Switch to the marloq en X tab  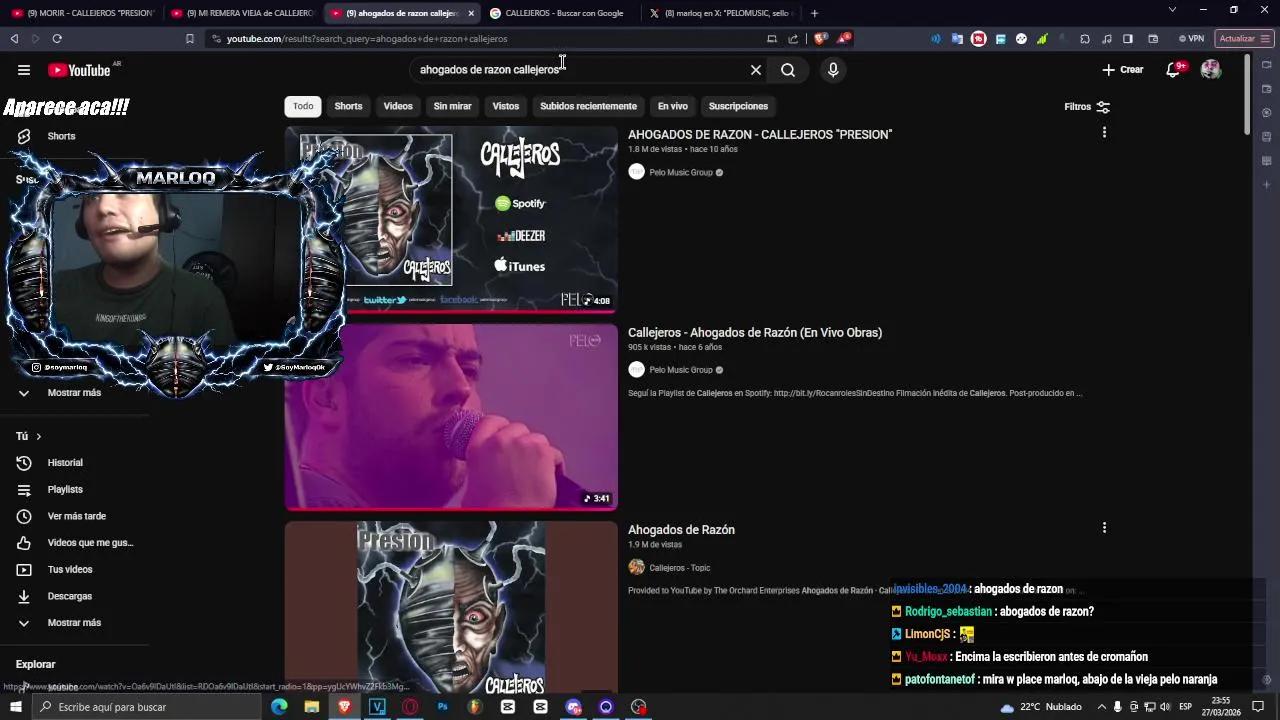pyautogui.click(x=724, y=13)
